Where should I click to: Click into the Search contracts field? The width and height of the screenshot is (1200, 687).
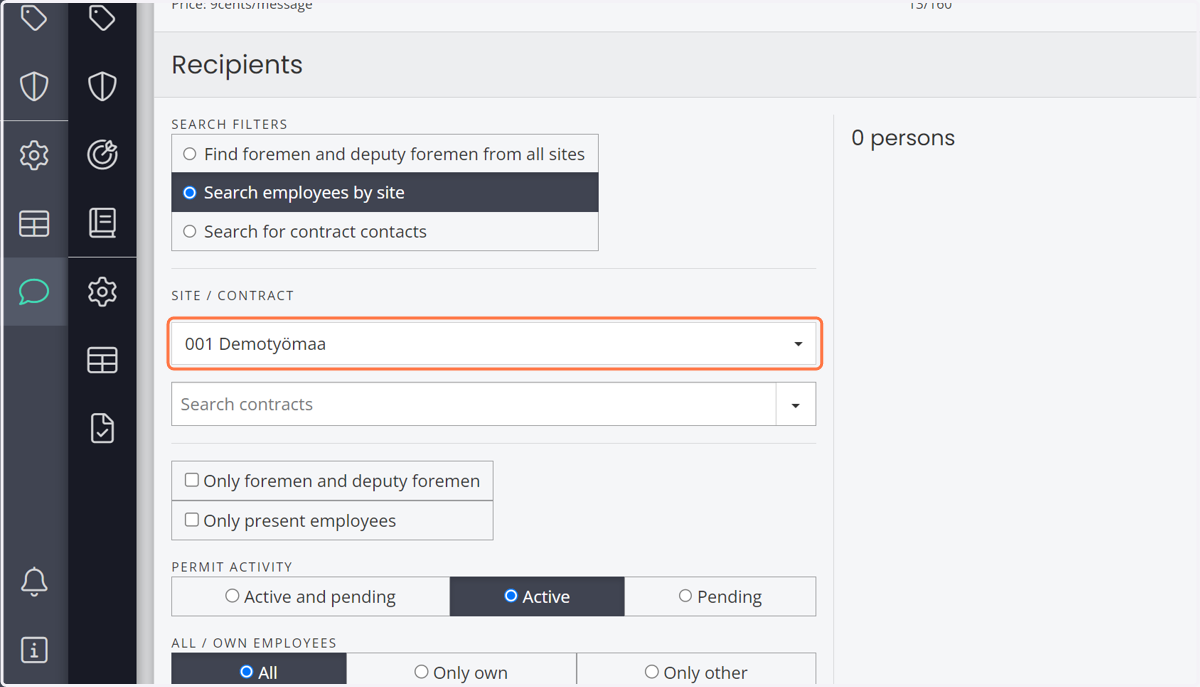coord(474,404)
